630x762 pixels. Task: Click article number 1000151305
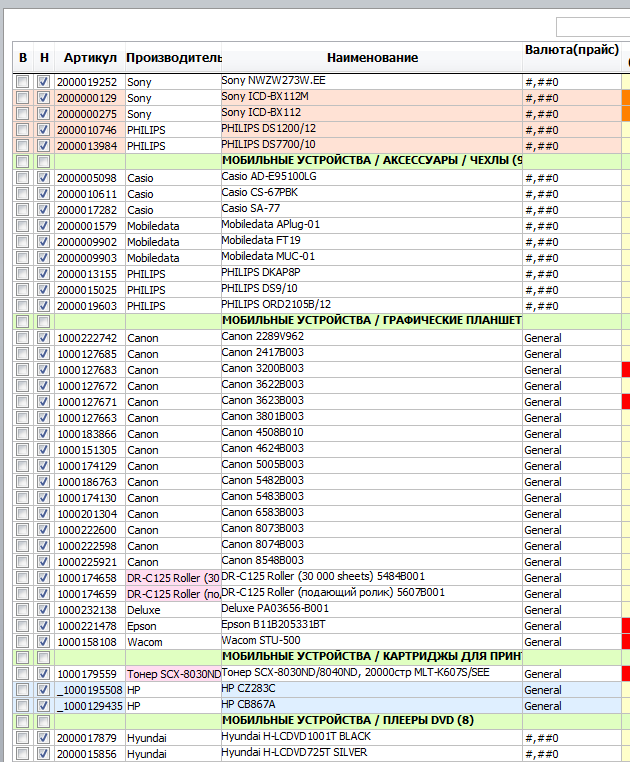87,450
